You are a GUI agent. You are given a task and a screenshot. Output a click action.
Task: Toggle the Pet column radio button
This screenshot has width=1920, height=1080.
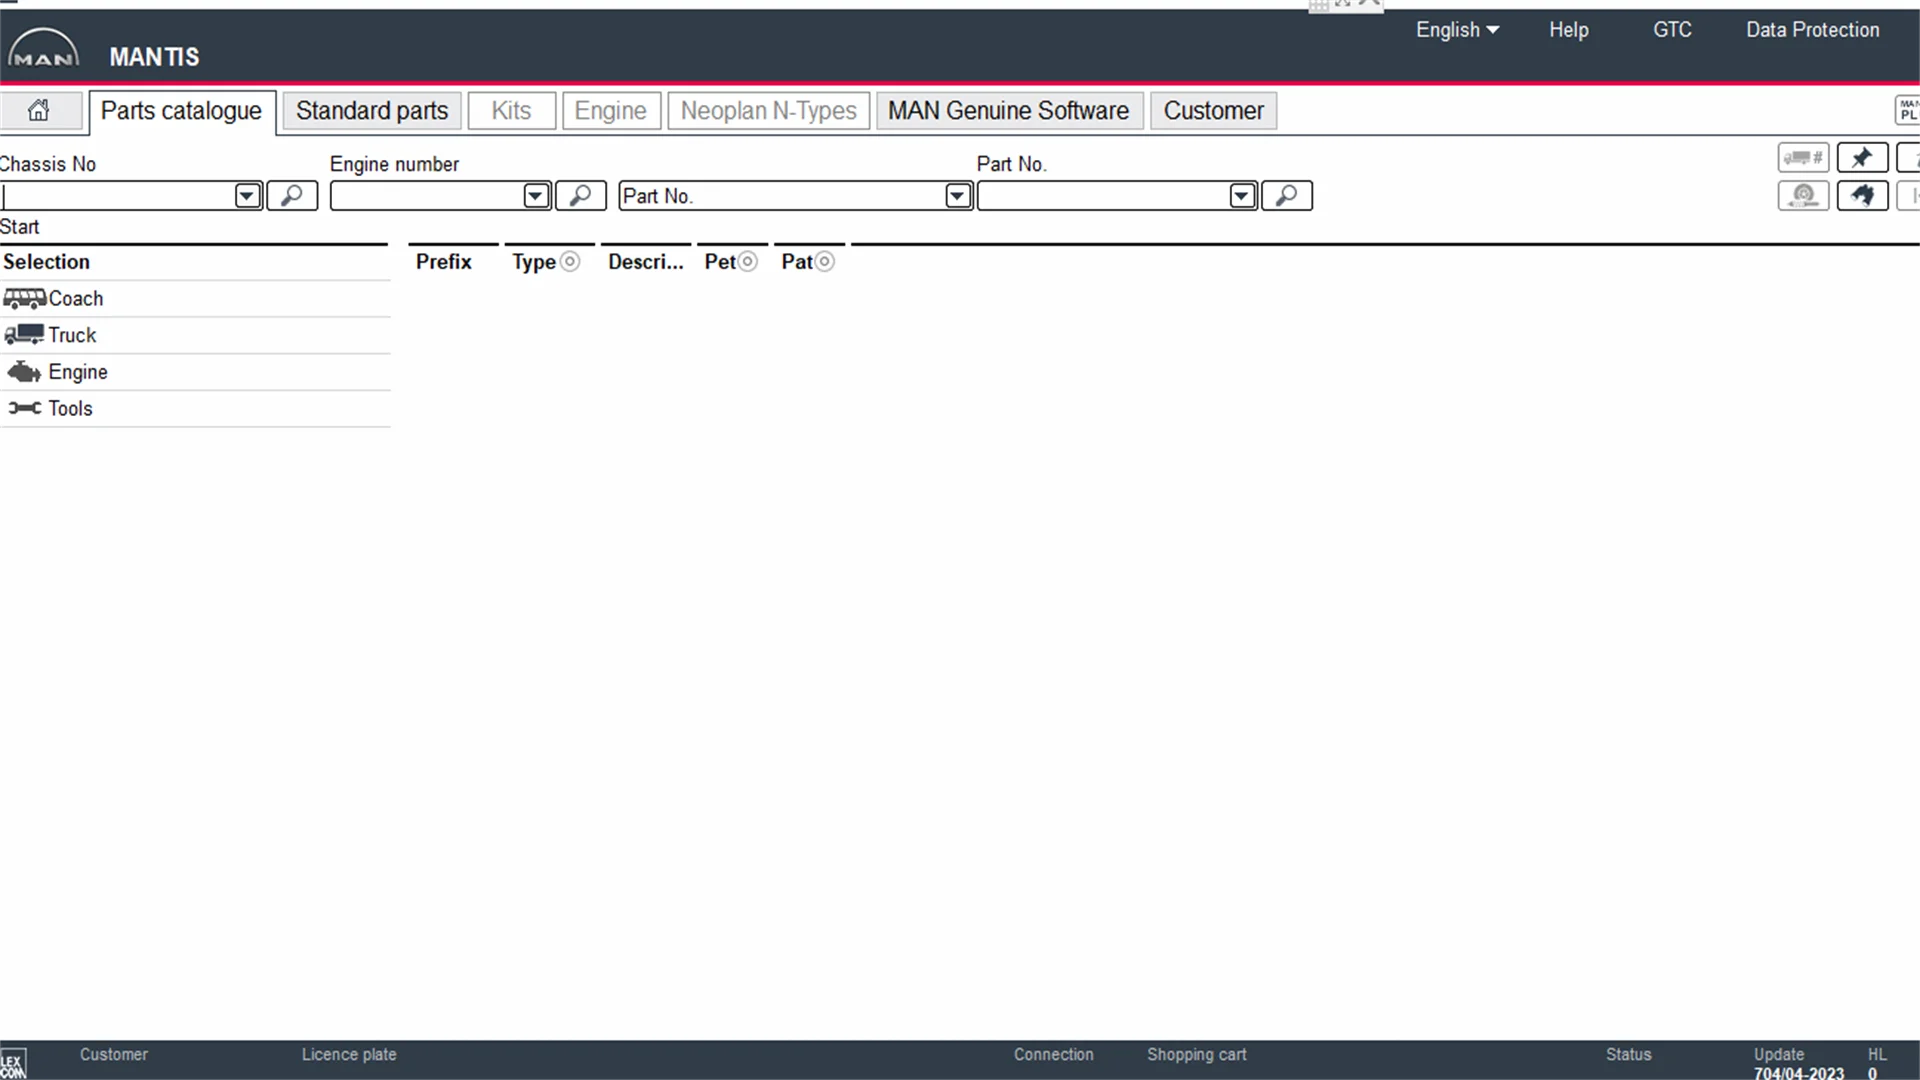[748, 262]
